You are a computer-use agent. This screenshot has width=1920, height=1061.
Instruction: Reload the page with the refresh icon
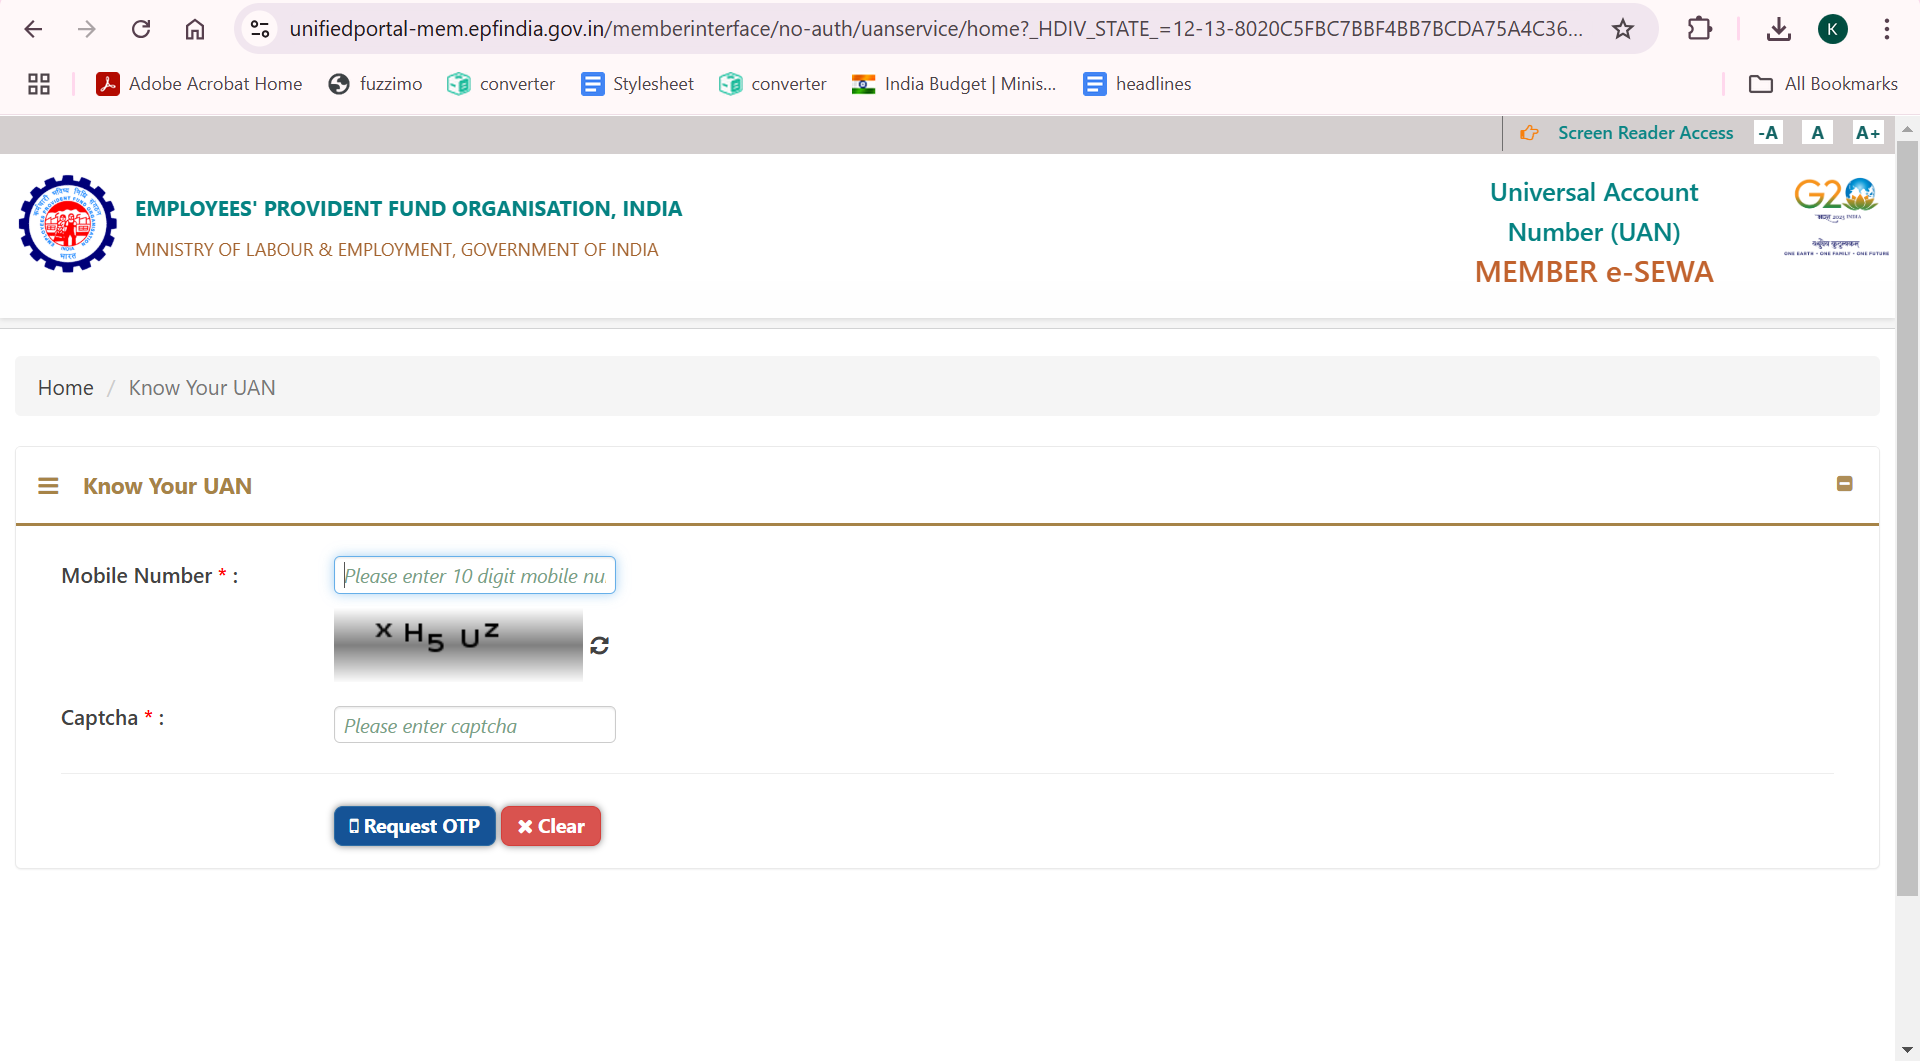141,29
